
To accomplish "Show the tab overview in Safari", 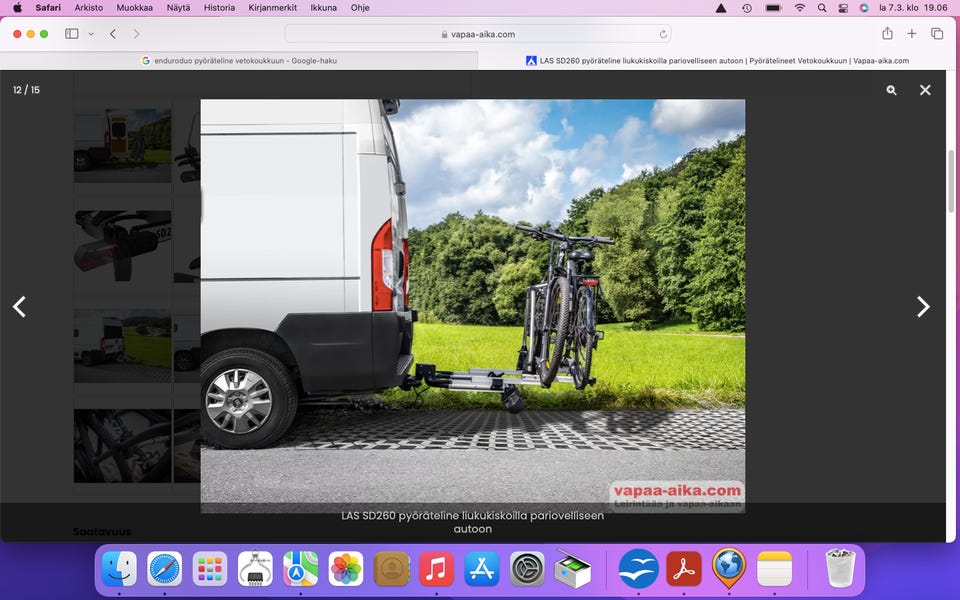I will click(x=937, y=34).
